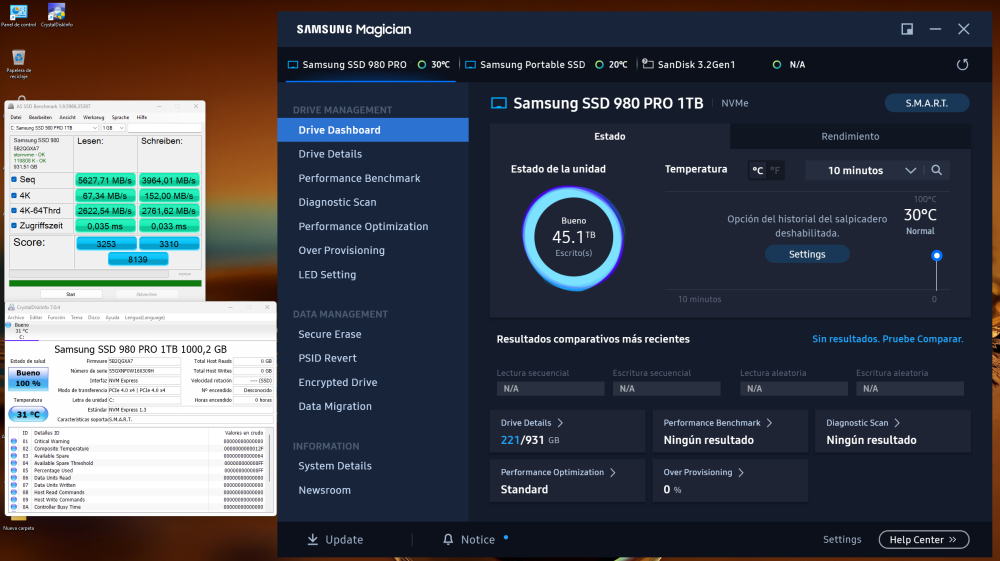Select the SanDisk 3.2Gen1 drive icon
The image size is (1000, 561).
click(x=648, y=64)
